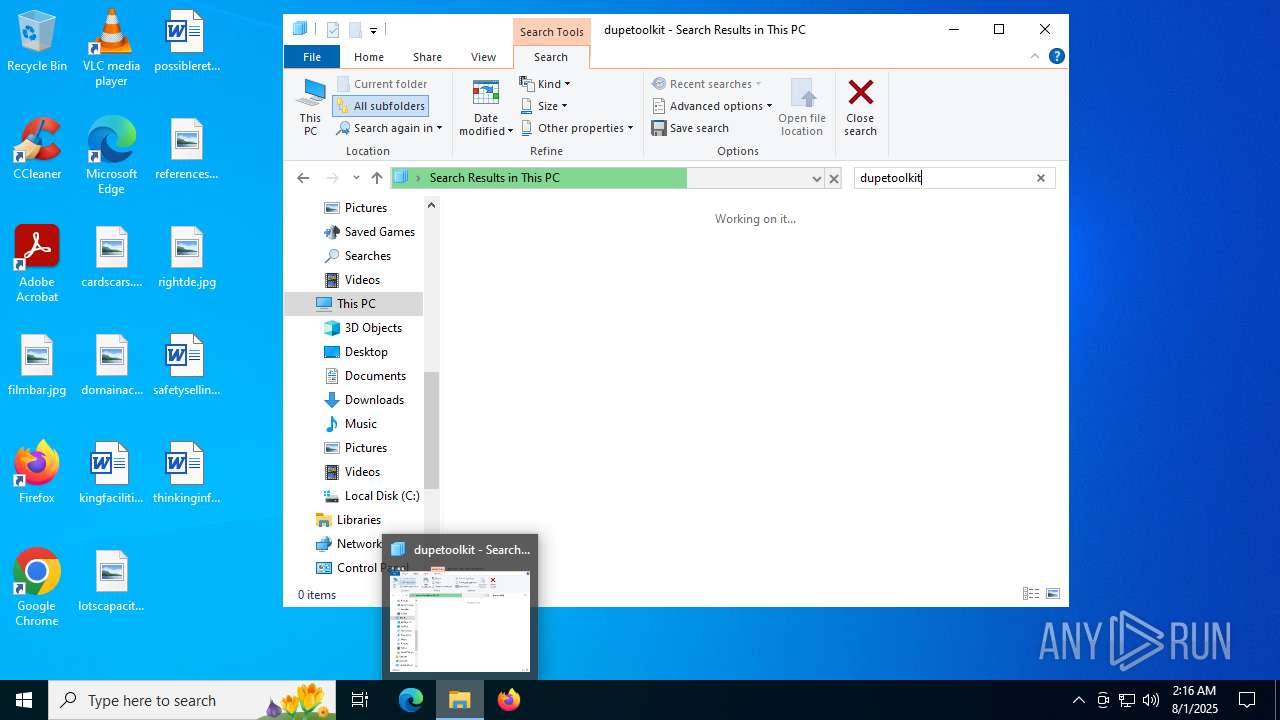Click This PC ribbon search location icon

[x=310, y=108]
